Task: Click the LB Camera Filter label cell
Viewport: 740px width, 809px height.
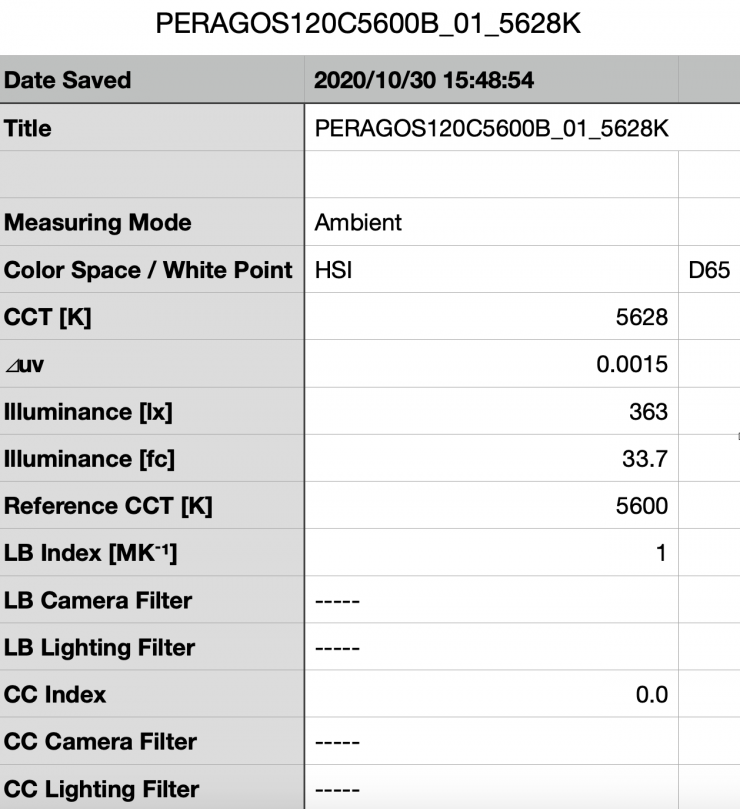Action: click(x=150, y=600)
